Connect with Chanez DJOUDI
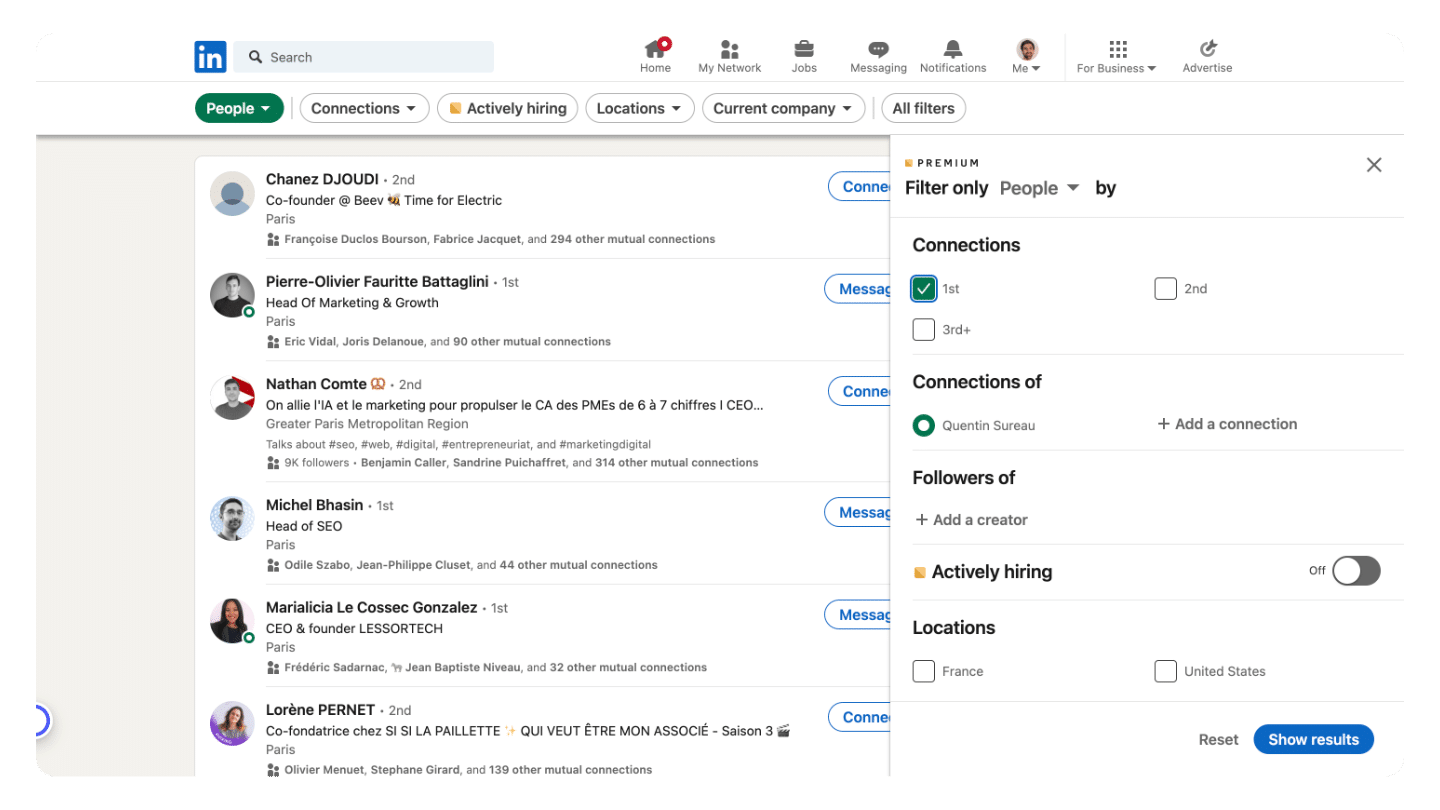 coord(860,186)
